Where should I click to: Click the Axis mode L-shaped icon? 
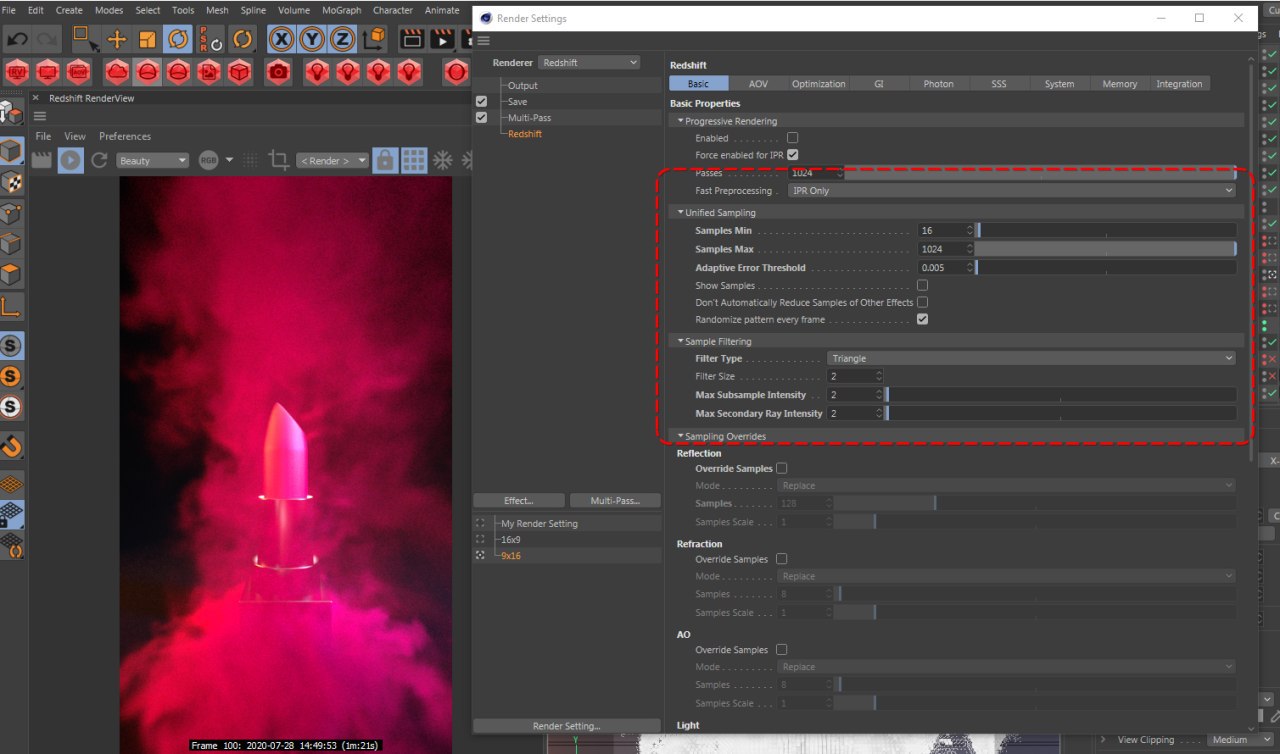click(12, 306)
